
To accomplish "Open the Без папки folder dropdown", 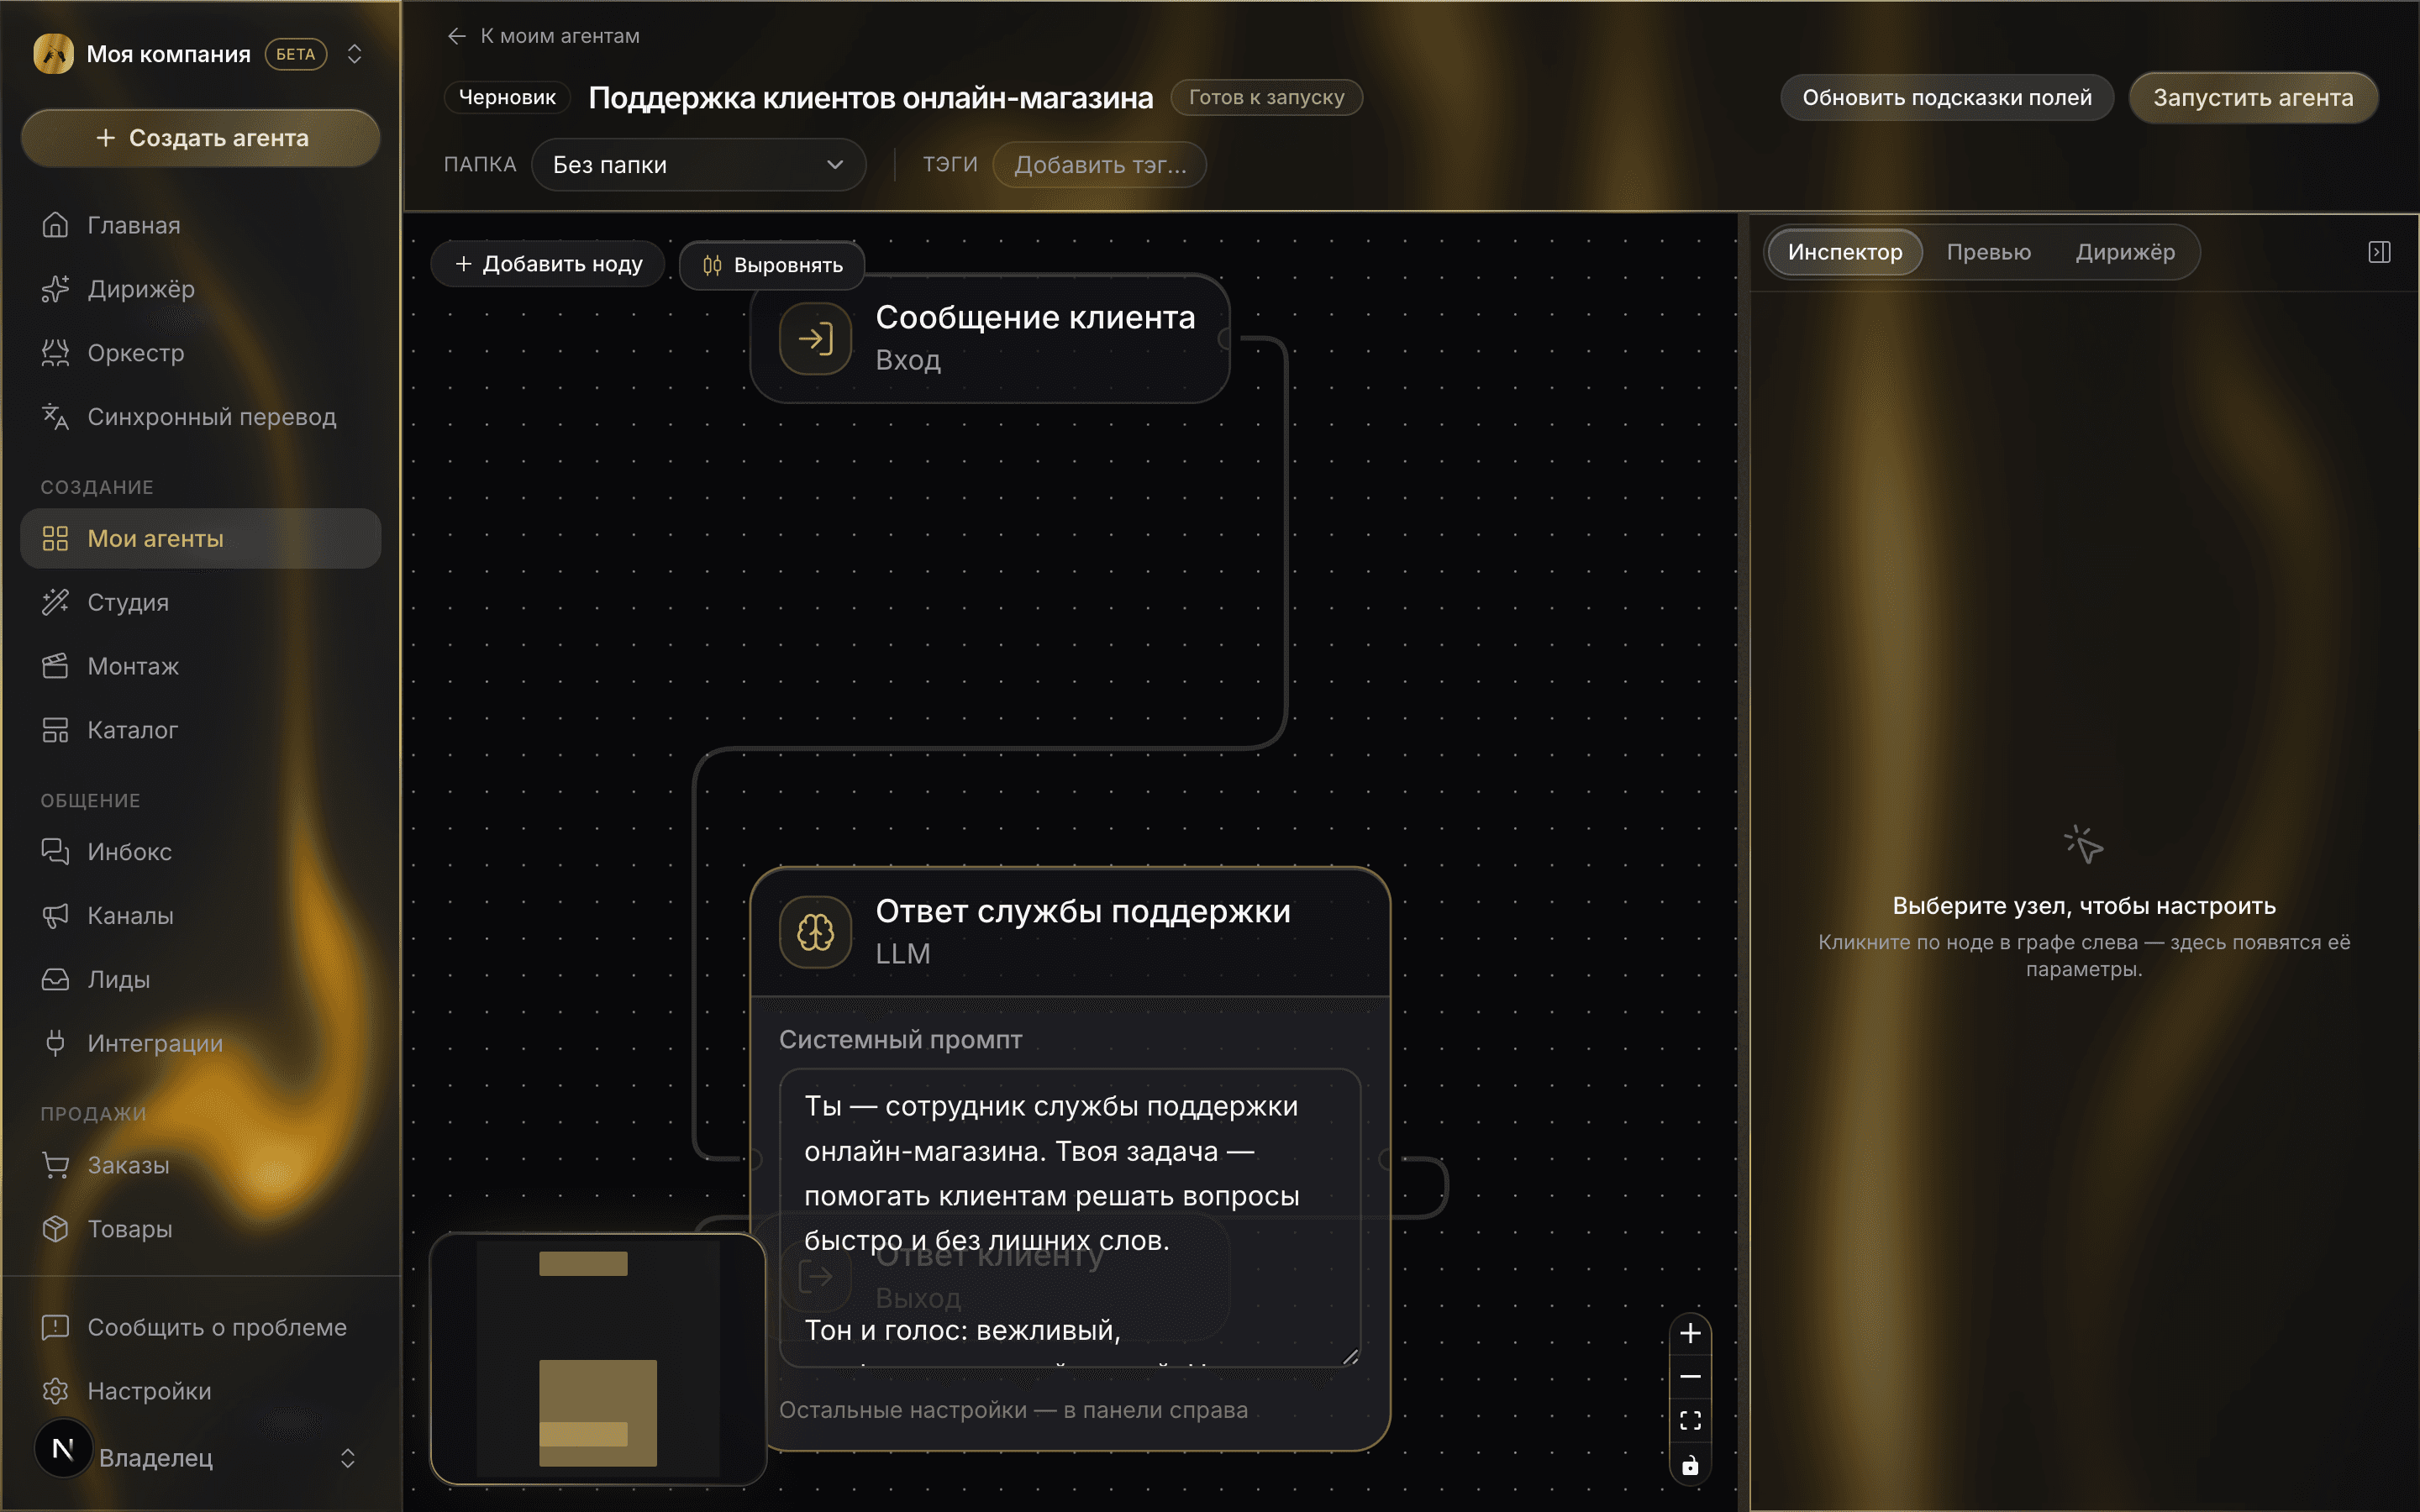I will tap(698, 165).
